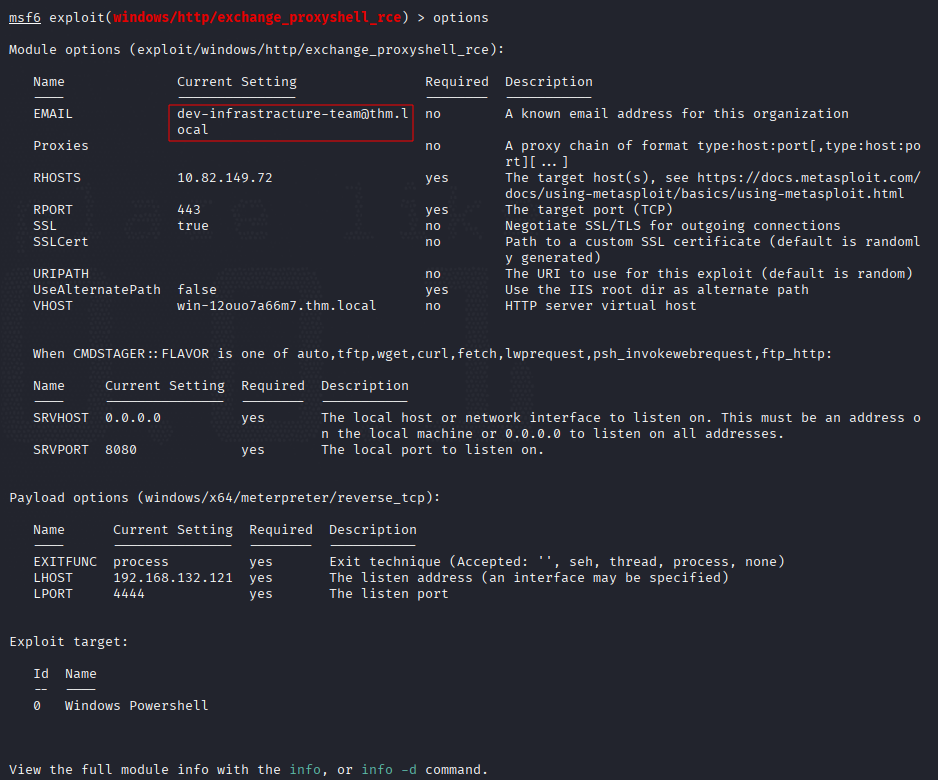This screenshot has height=780, width=938.
Task: Click 'Negotiate SSL/TLS for outgoing connections' description
Action: coord(672,226)
